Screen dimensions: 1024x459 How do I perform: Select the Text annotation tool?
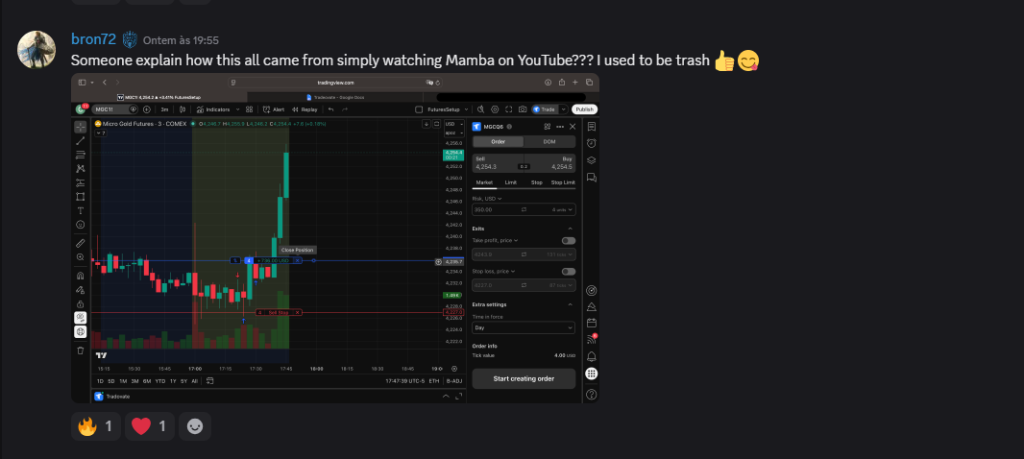pos(80,210)
